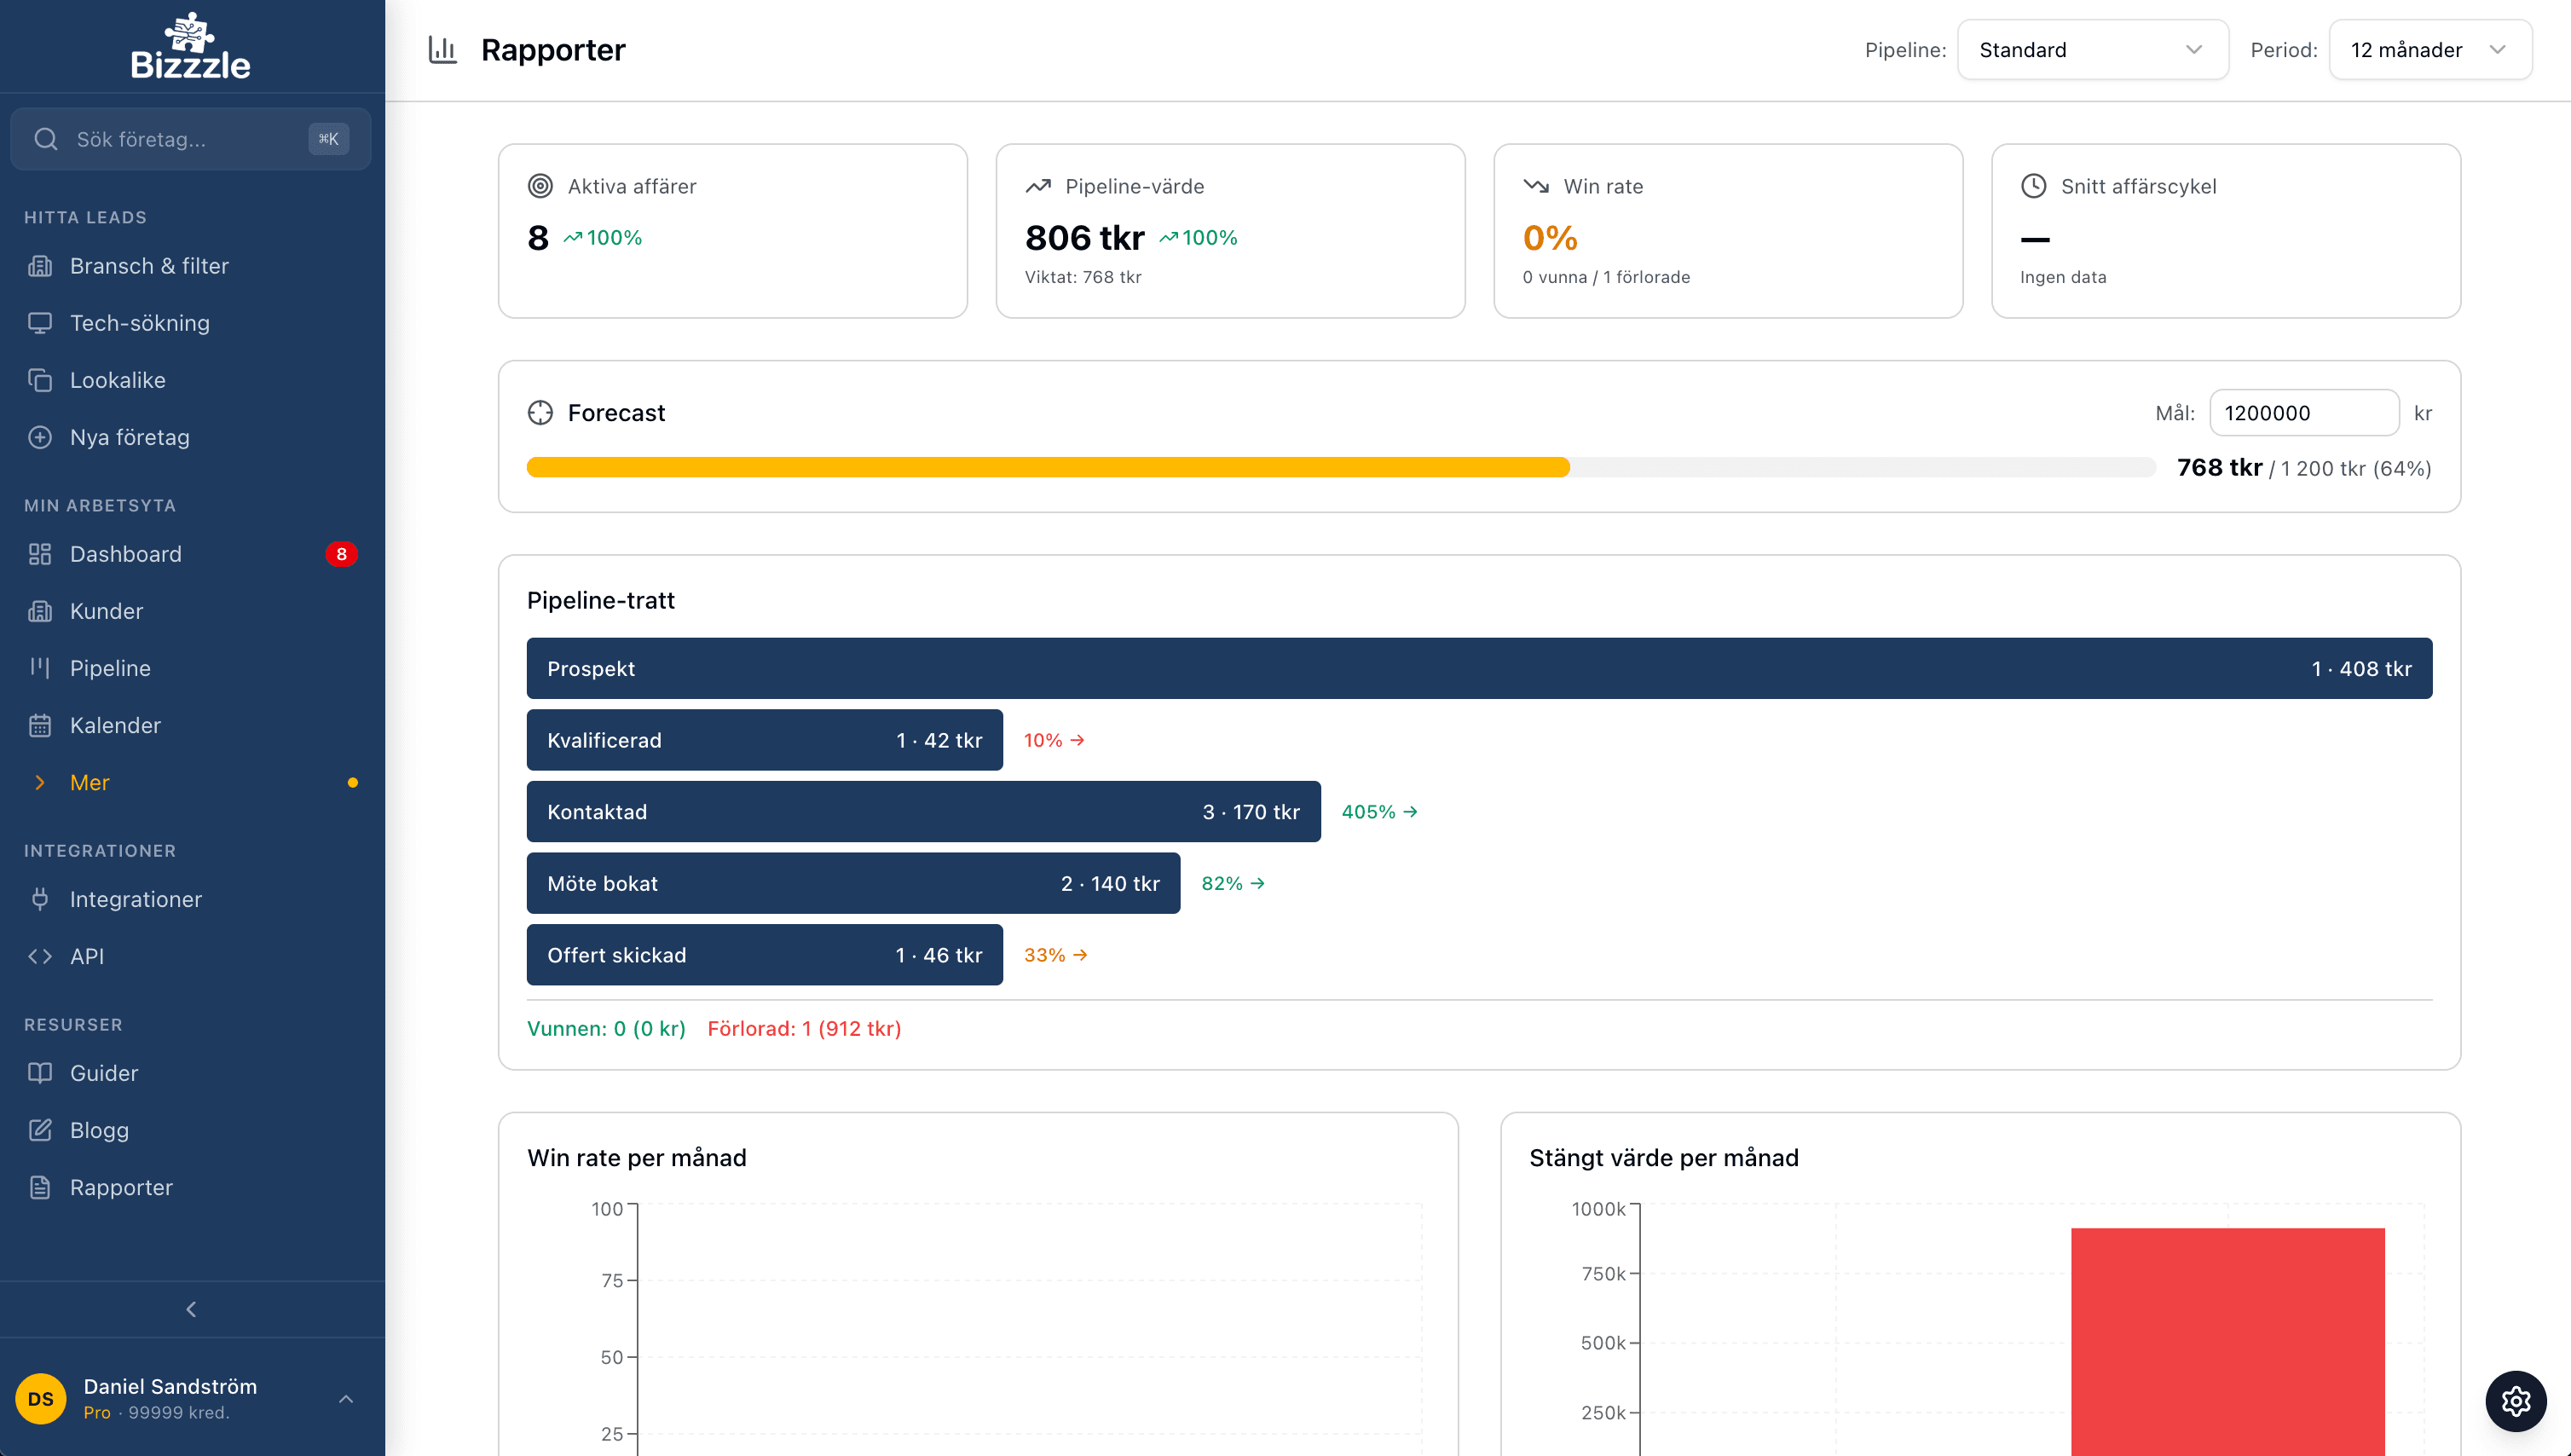Expand the Mer sidebar section
The height and width of the screenshot is (1456, 2571).
coord(90,782)
